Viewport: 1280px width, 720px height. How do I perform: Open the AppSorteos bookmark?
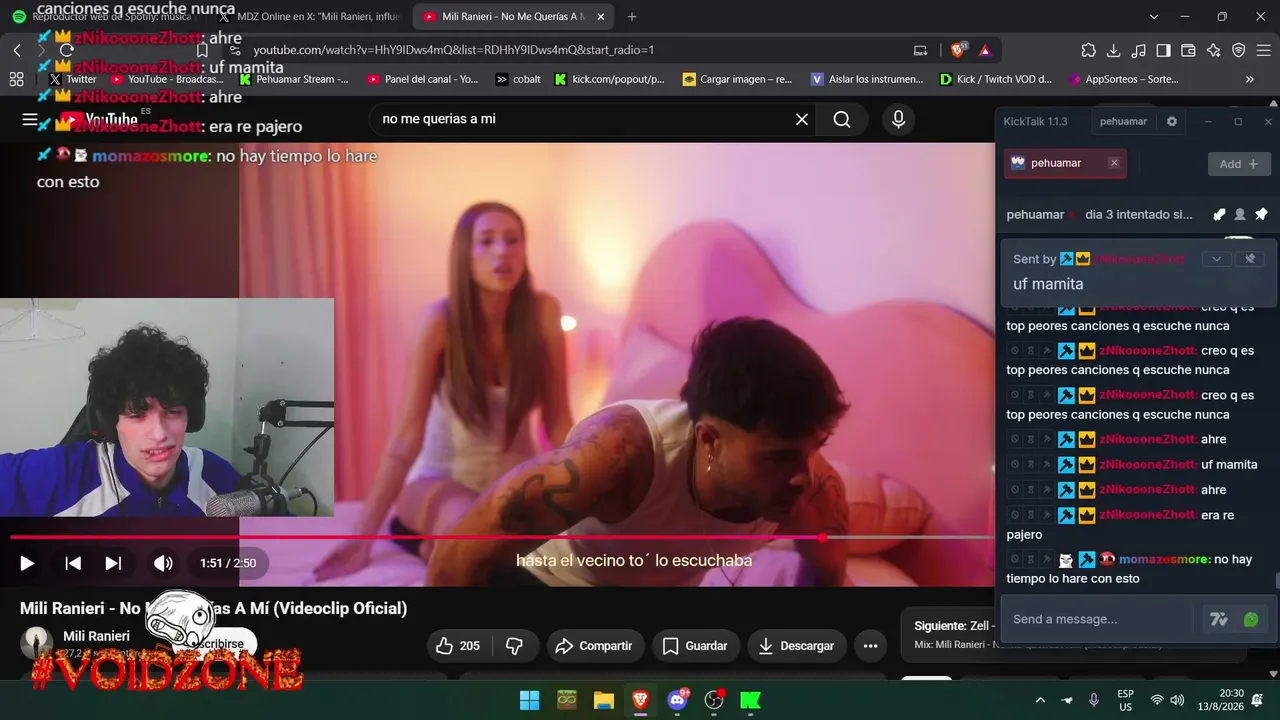1124,79
